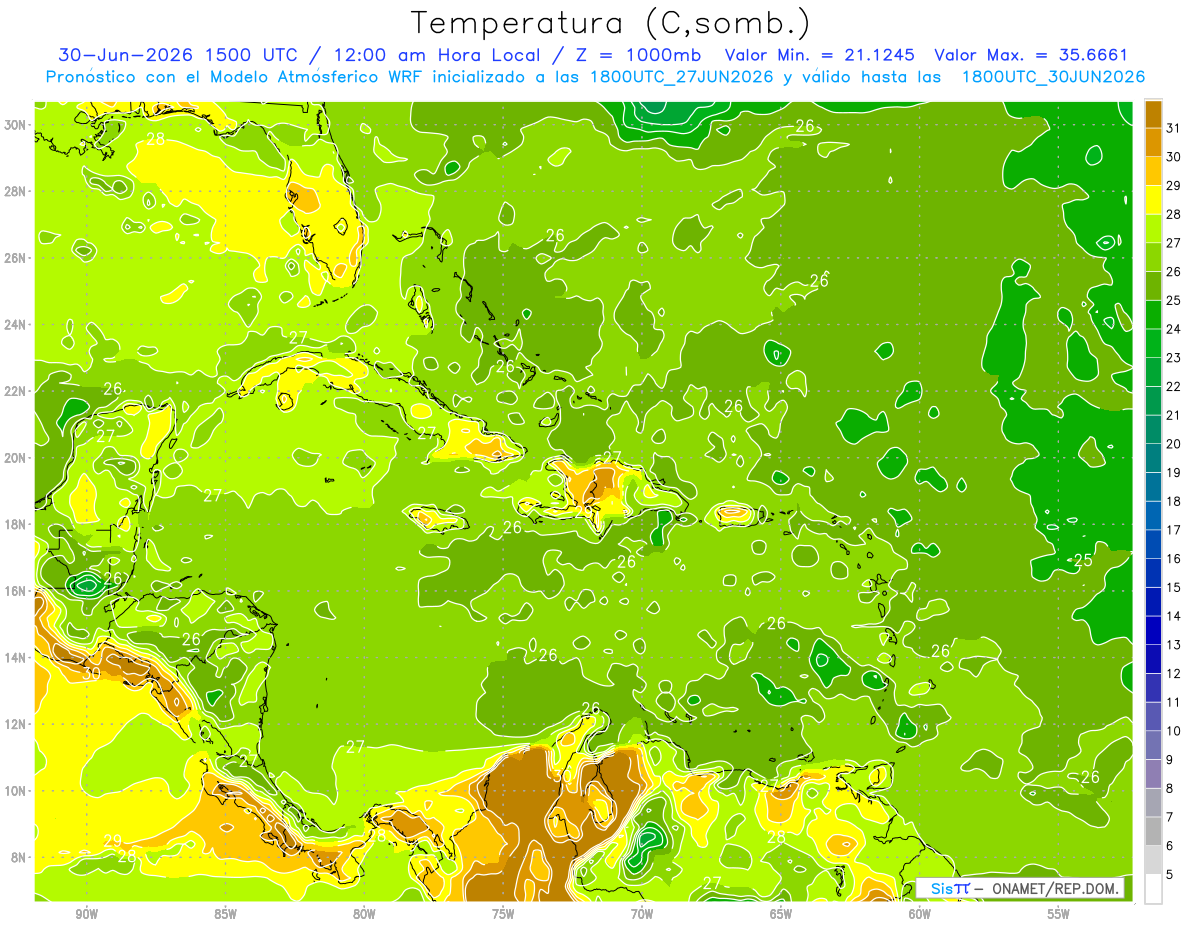Click the '1800UTC_30JUN2026' valid-until time
Image resolution: width=1200 pixels, height=927 pixels.
(1053, 77)
